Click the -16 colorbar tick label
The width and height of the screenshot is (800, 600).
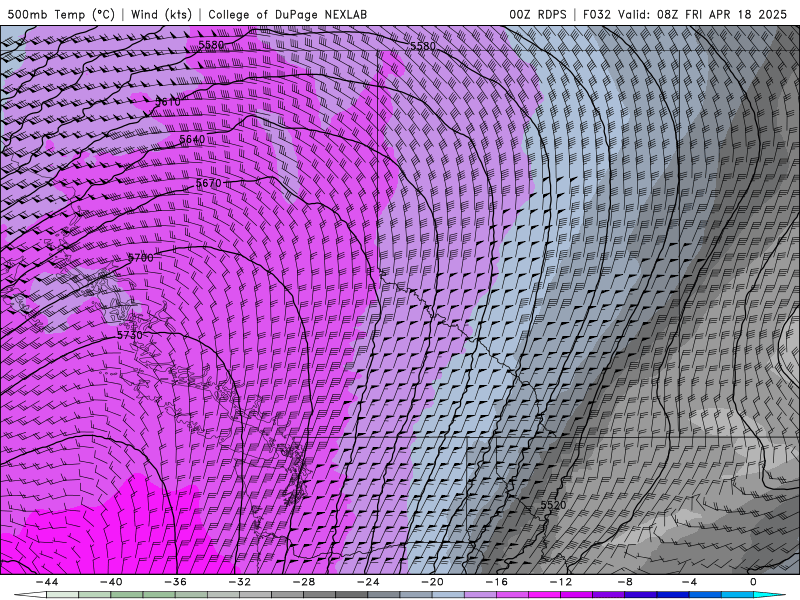tap(496, 582)
